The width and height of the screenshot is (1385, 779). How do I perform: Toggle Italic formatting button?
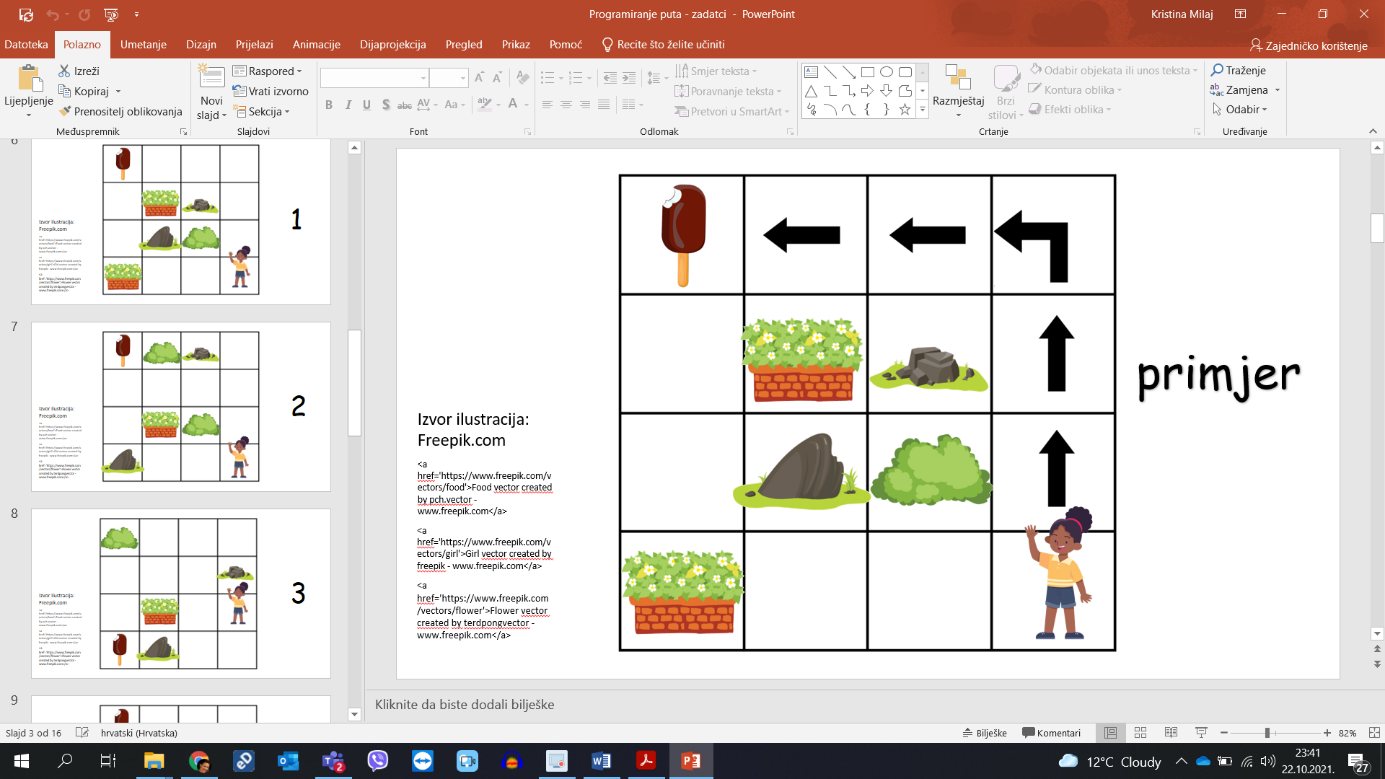click(348, 105)
